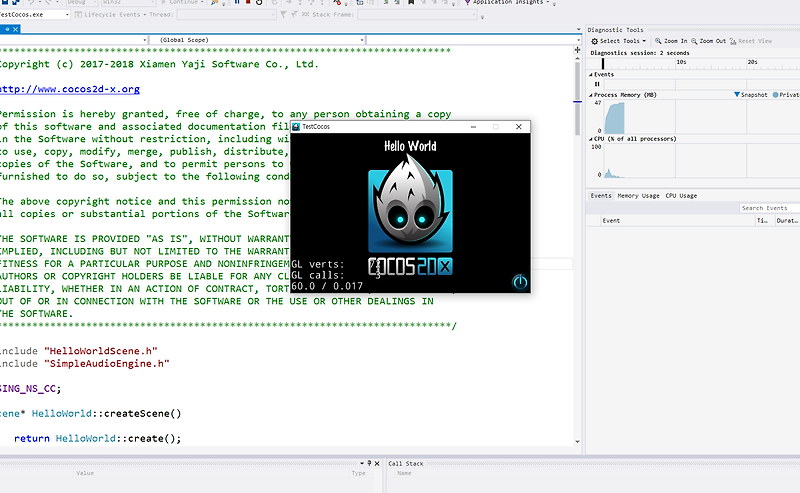
Task: Click the 10s timeline ruler mark
Action: (681, 62)
